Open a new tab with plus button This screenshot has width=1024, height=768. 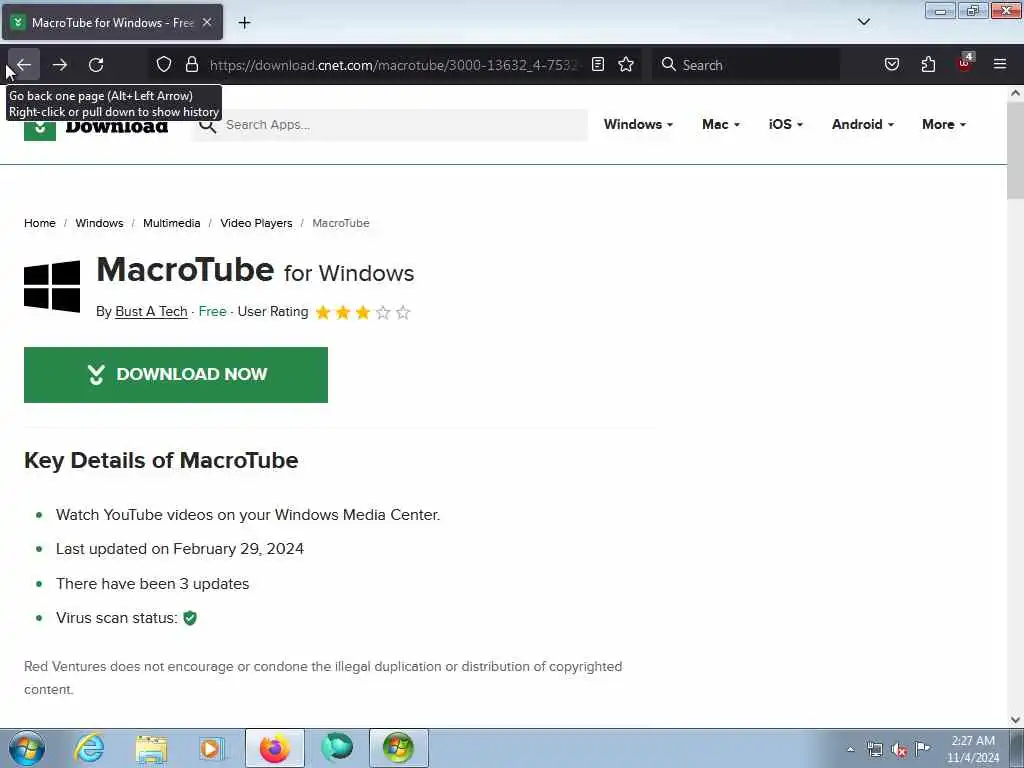(x=244, y=23)
